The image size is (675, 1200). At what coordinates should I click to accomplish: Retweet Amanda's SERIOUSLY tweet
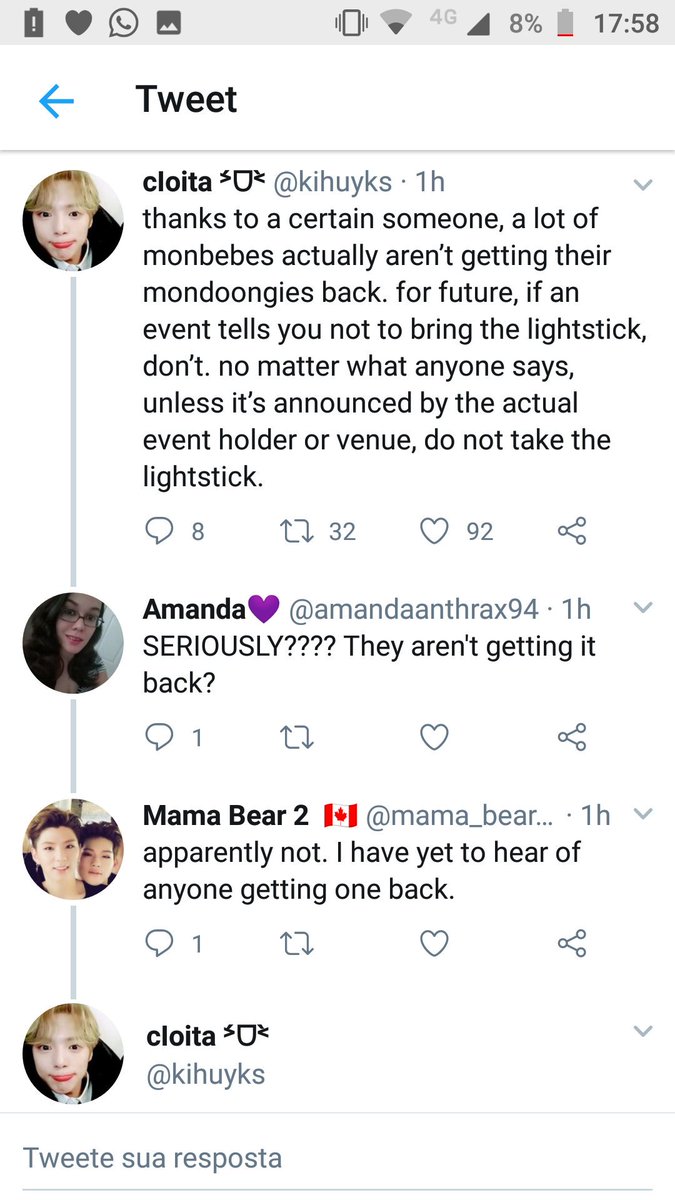(297, 738)
